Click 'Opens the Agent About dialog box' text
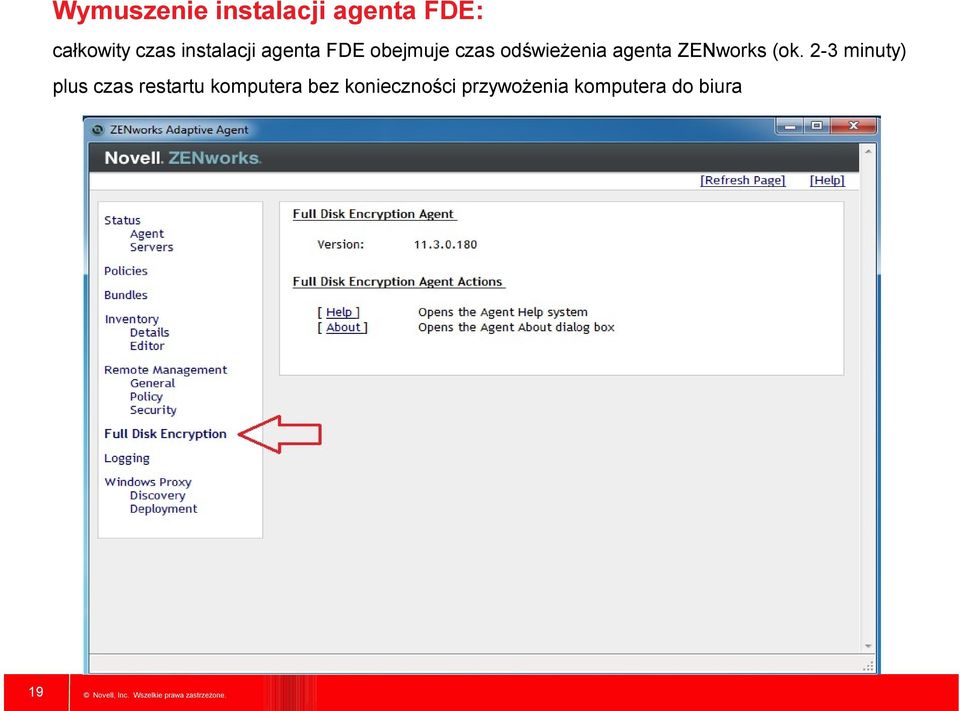The width and height of the screenshot is (960, 711). coord(516,328)
